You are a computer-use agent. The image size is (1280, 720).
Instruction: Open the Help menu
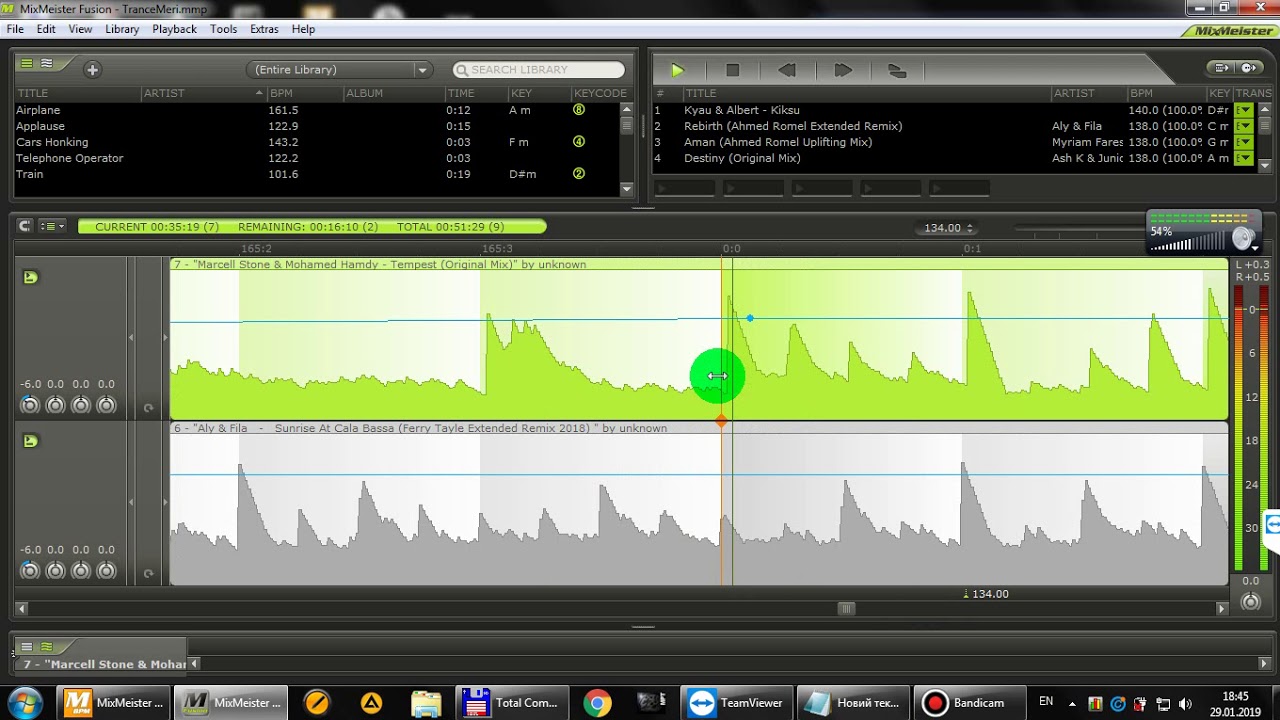[303, 29]
